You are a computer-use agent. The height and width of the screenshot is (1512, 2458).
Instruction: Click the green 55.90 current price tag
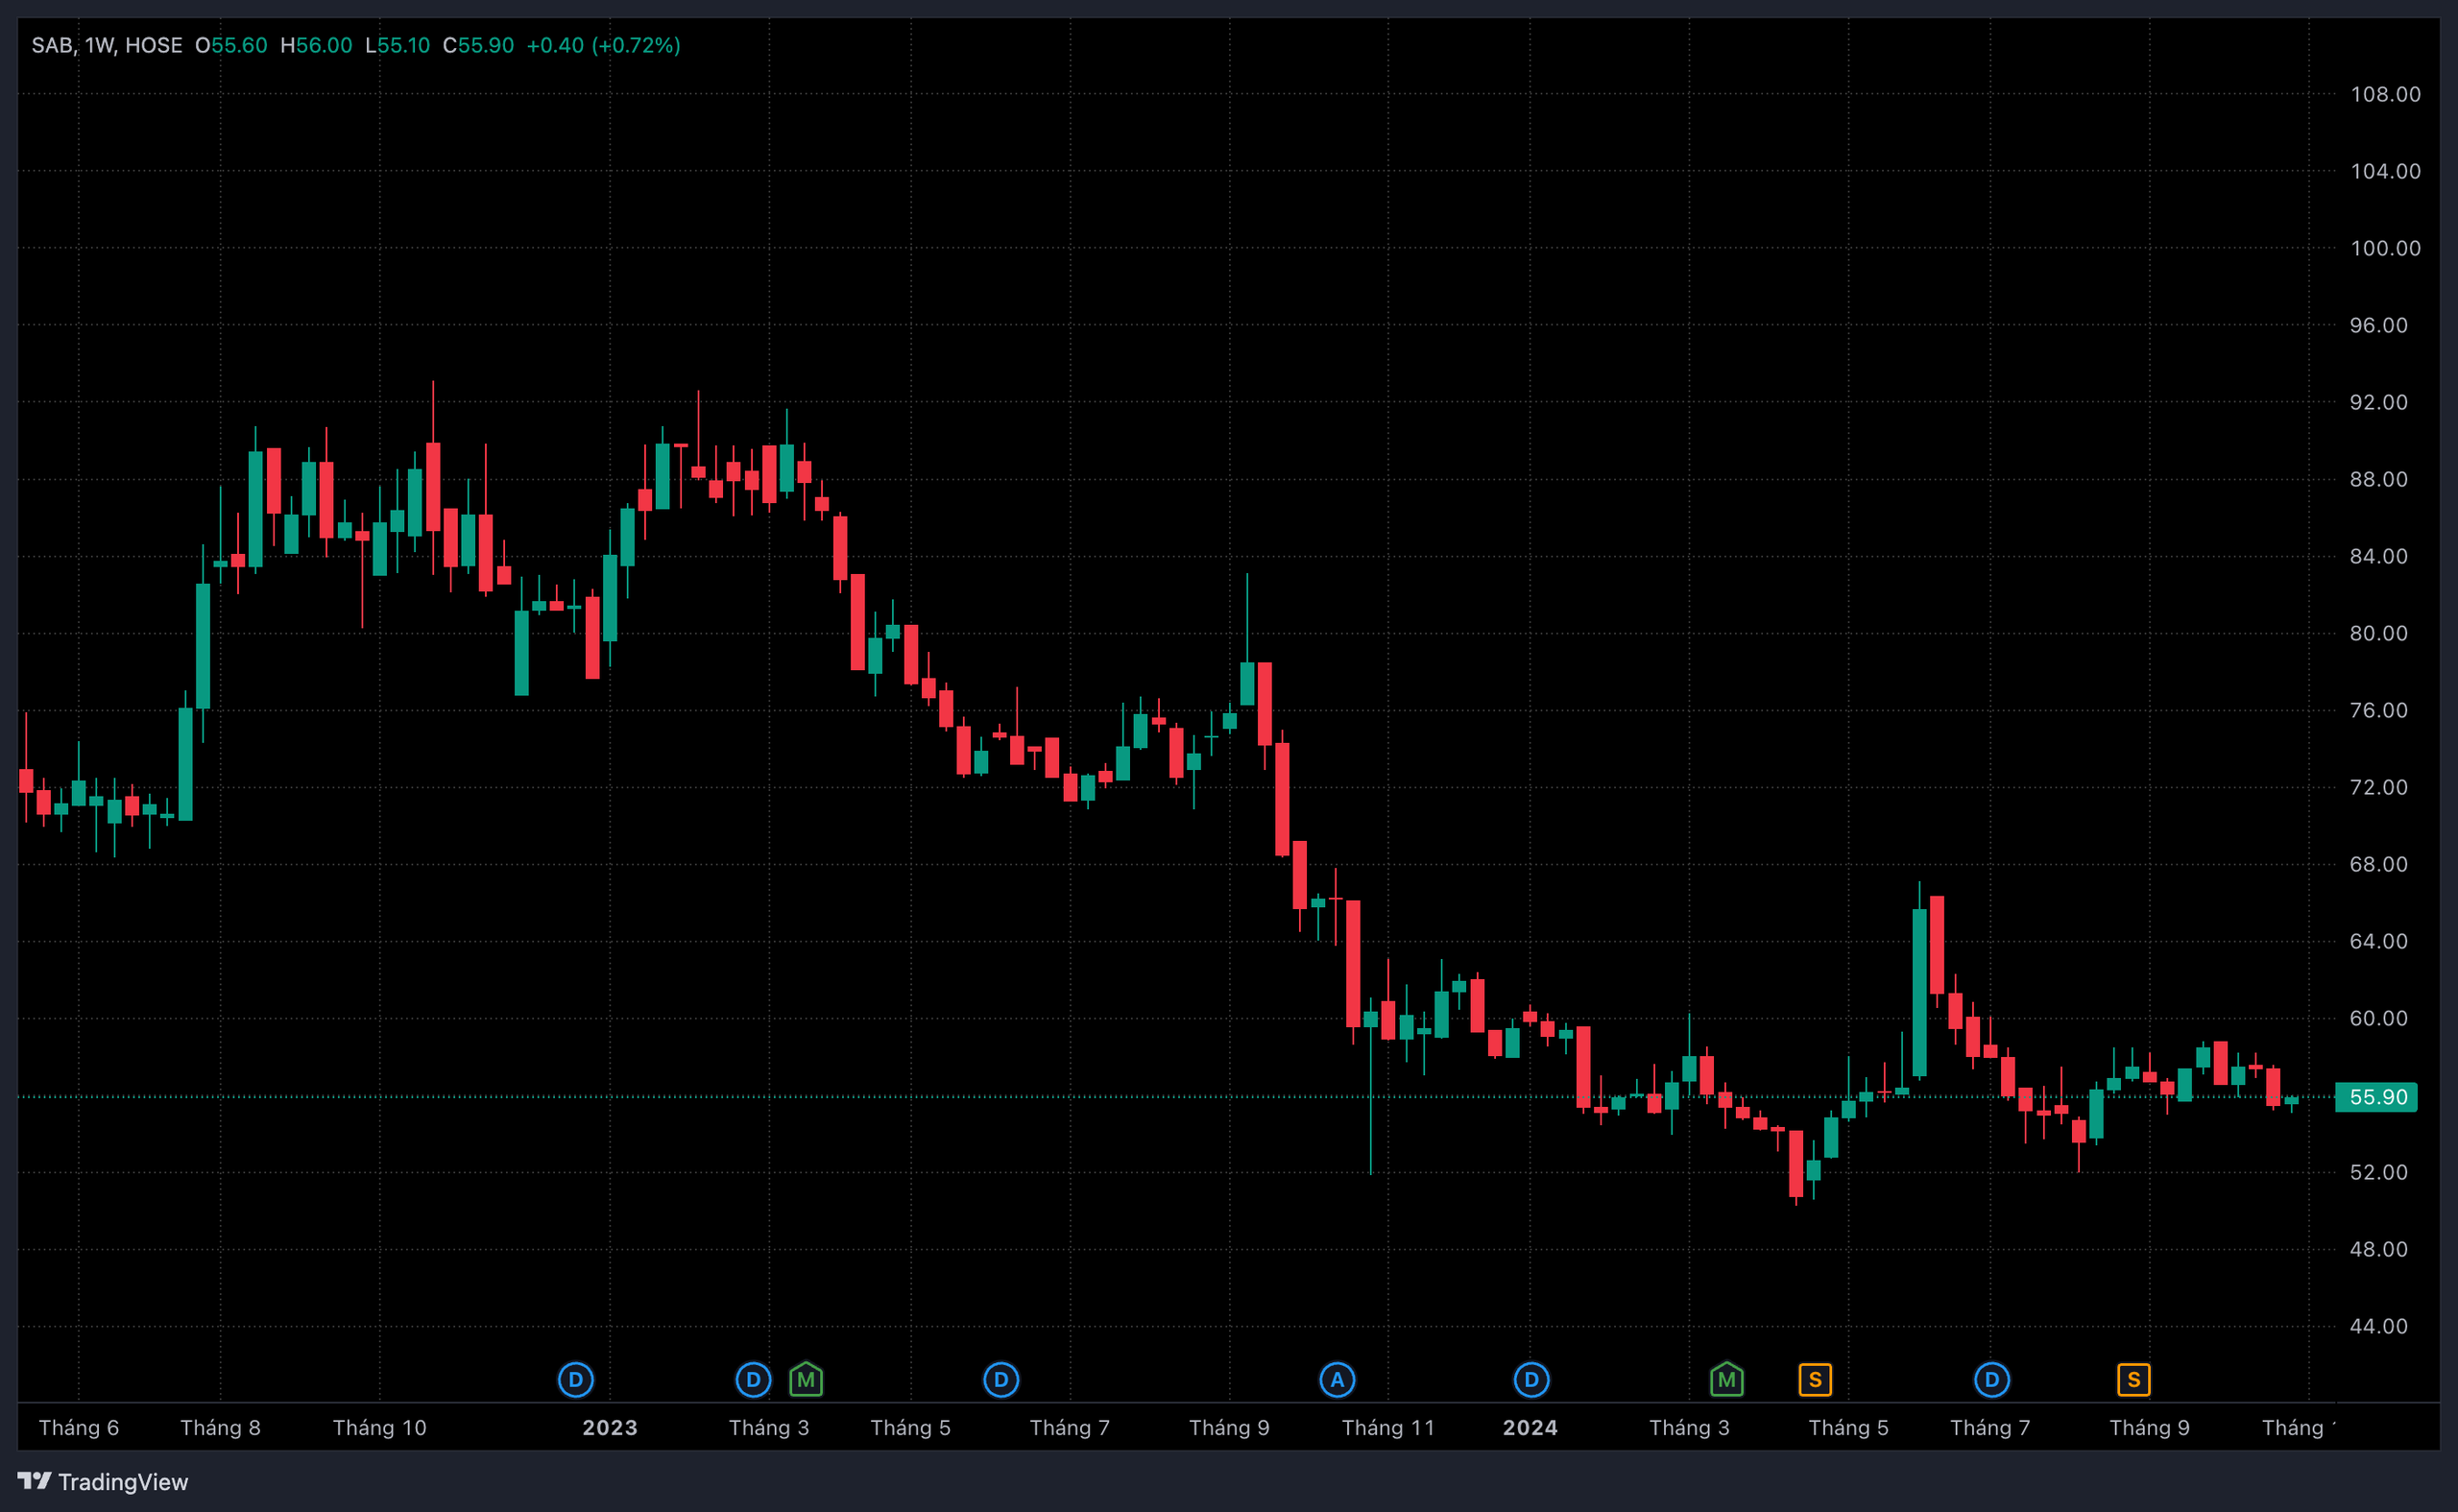(x=2376, y=1097)
